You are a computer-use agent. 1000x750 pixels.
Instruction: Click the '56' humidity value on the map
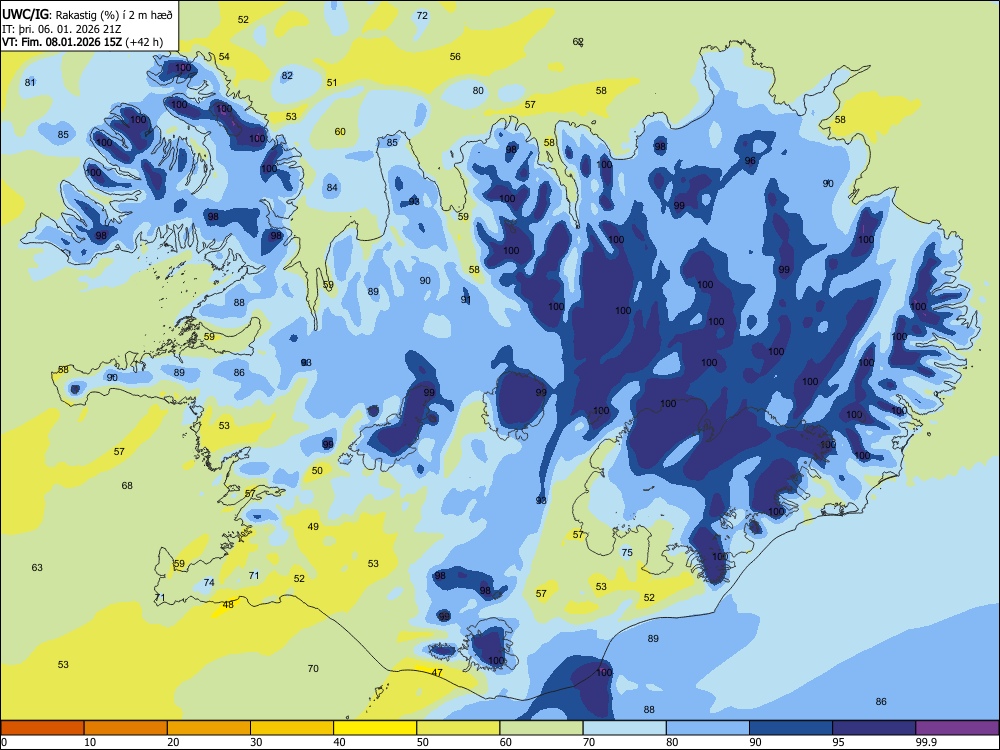pos(455,56)
